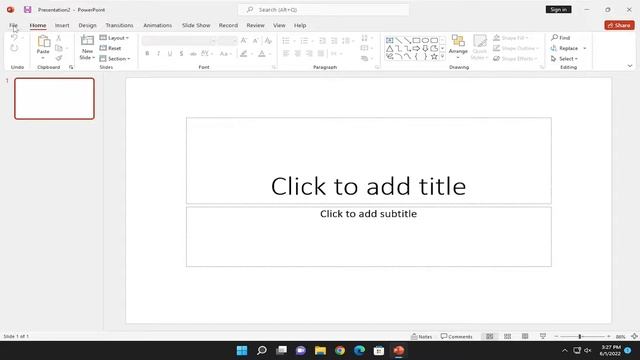Click the zoom percentage level
This screenshot has height=360, width=640.
[620, 336]
